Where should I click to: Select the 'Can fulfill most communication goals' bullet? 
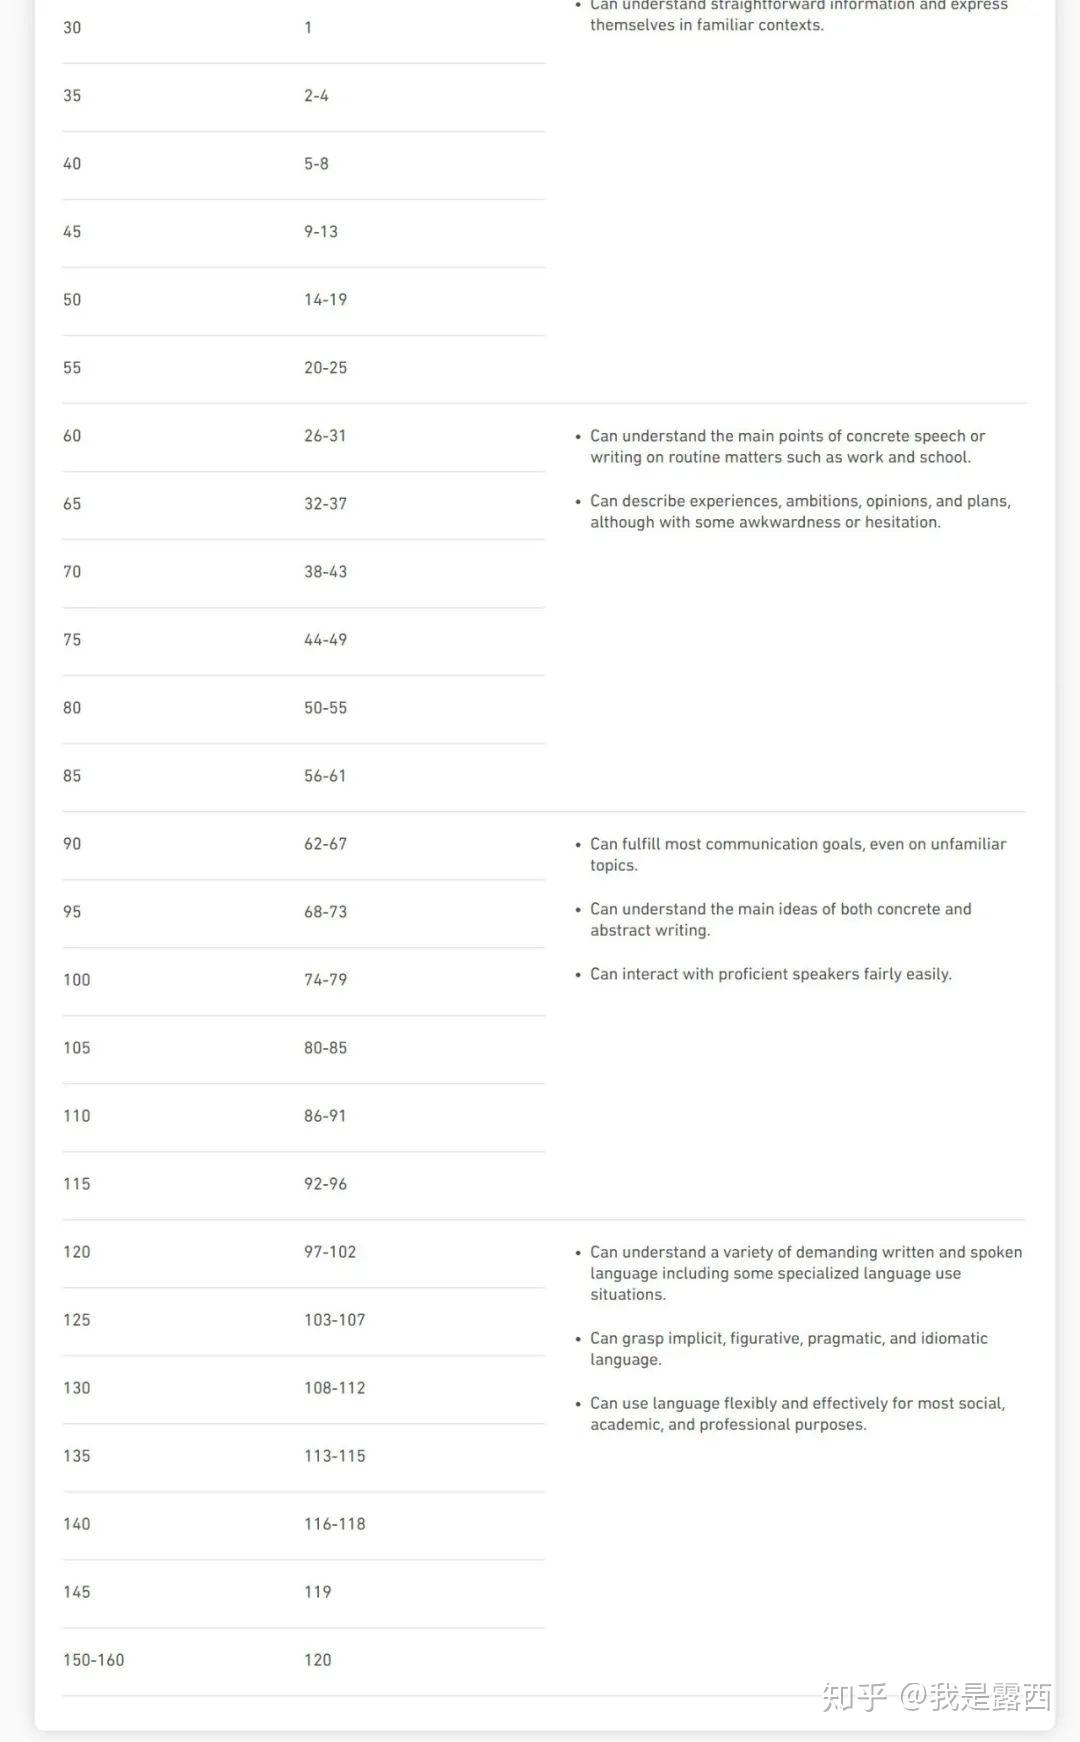pyautogui.click(x=797, y=854)
